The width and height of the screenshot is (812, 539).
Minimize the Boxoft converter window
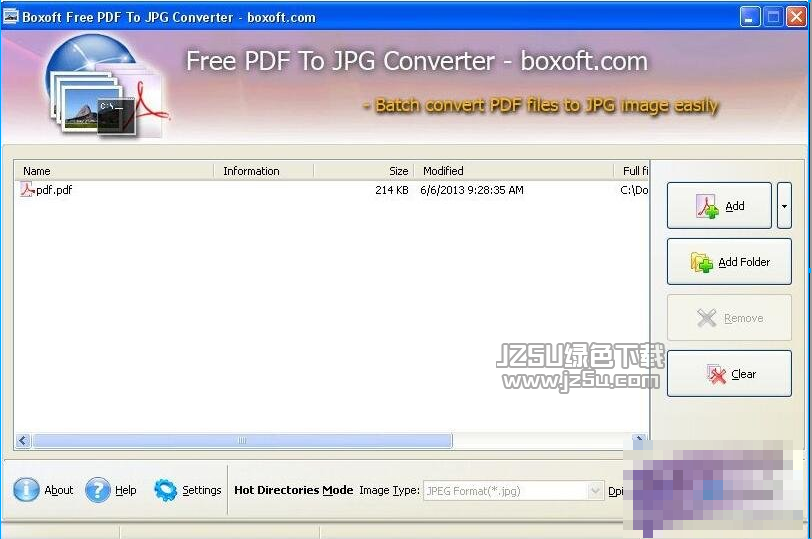click(x=749, y=17)
